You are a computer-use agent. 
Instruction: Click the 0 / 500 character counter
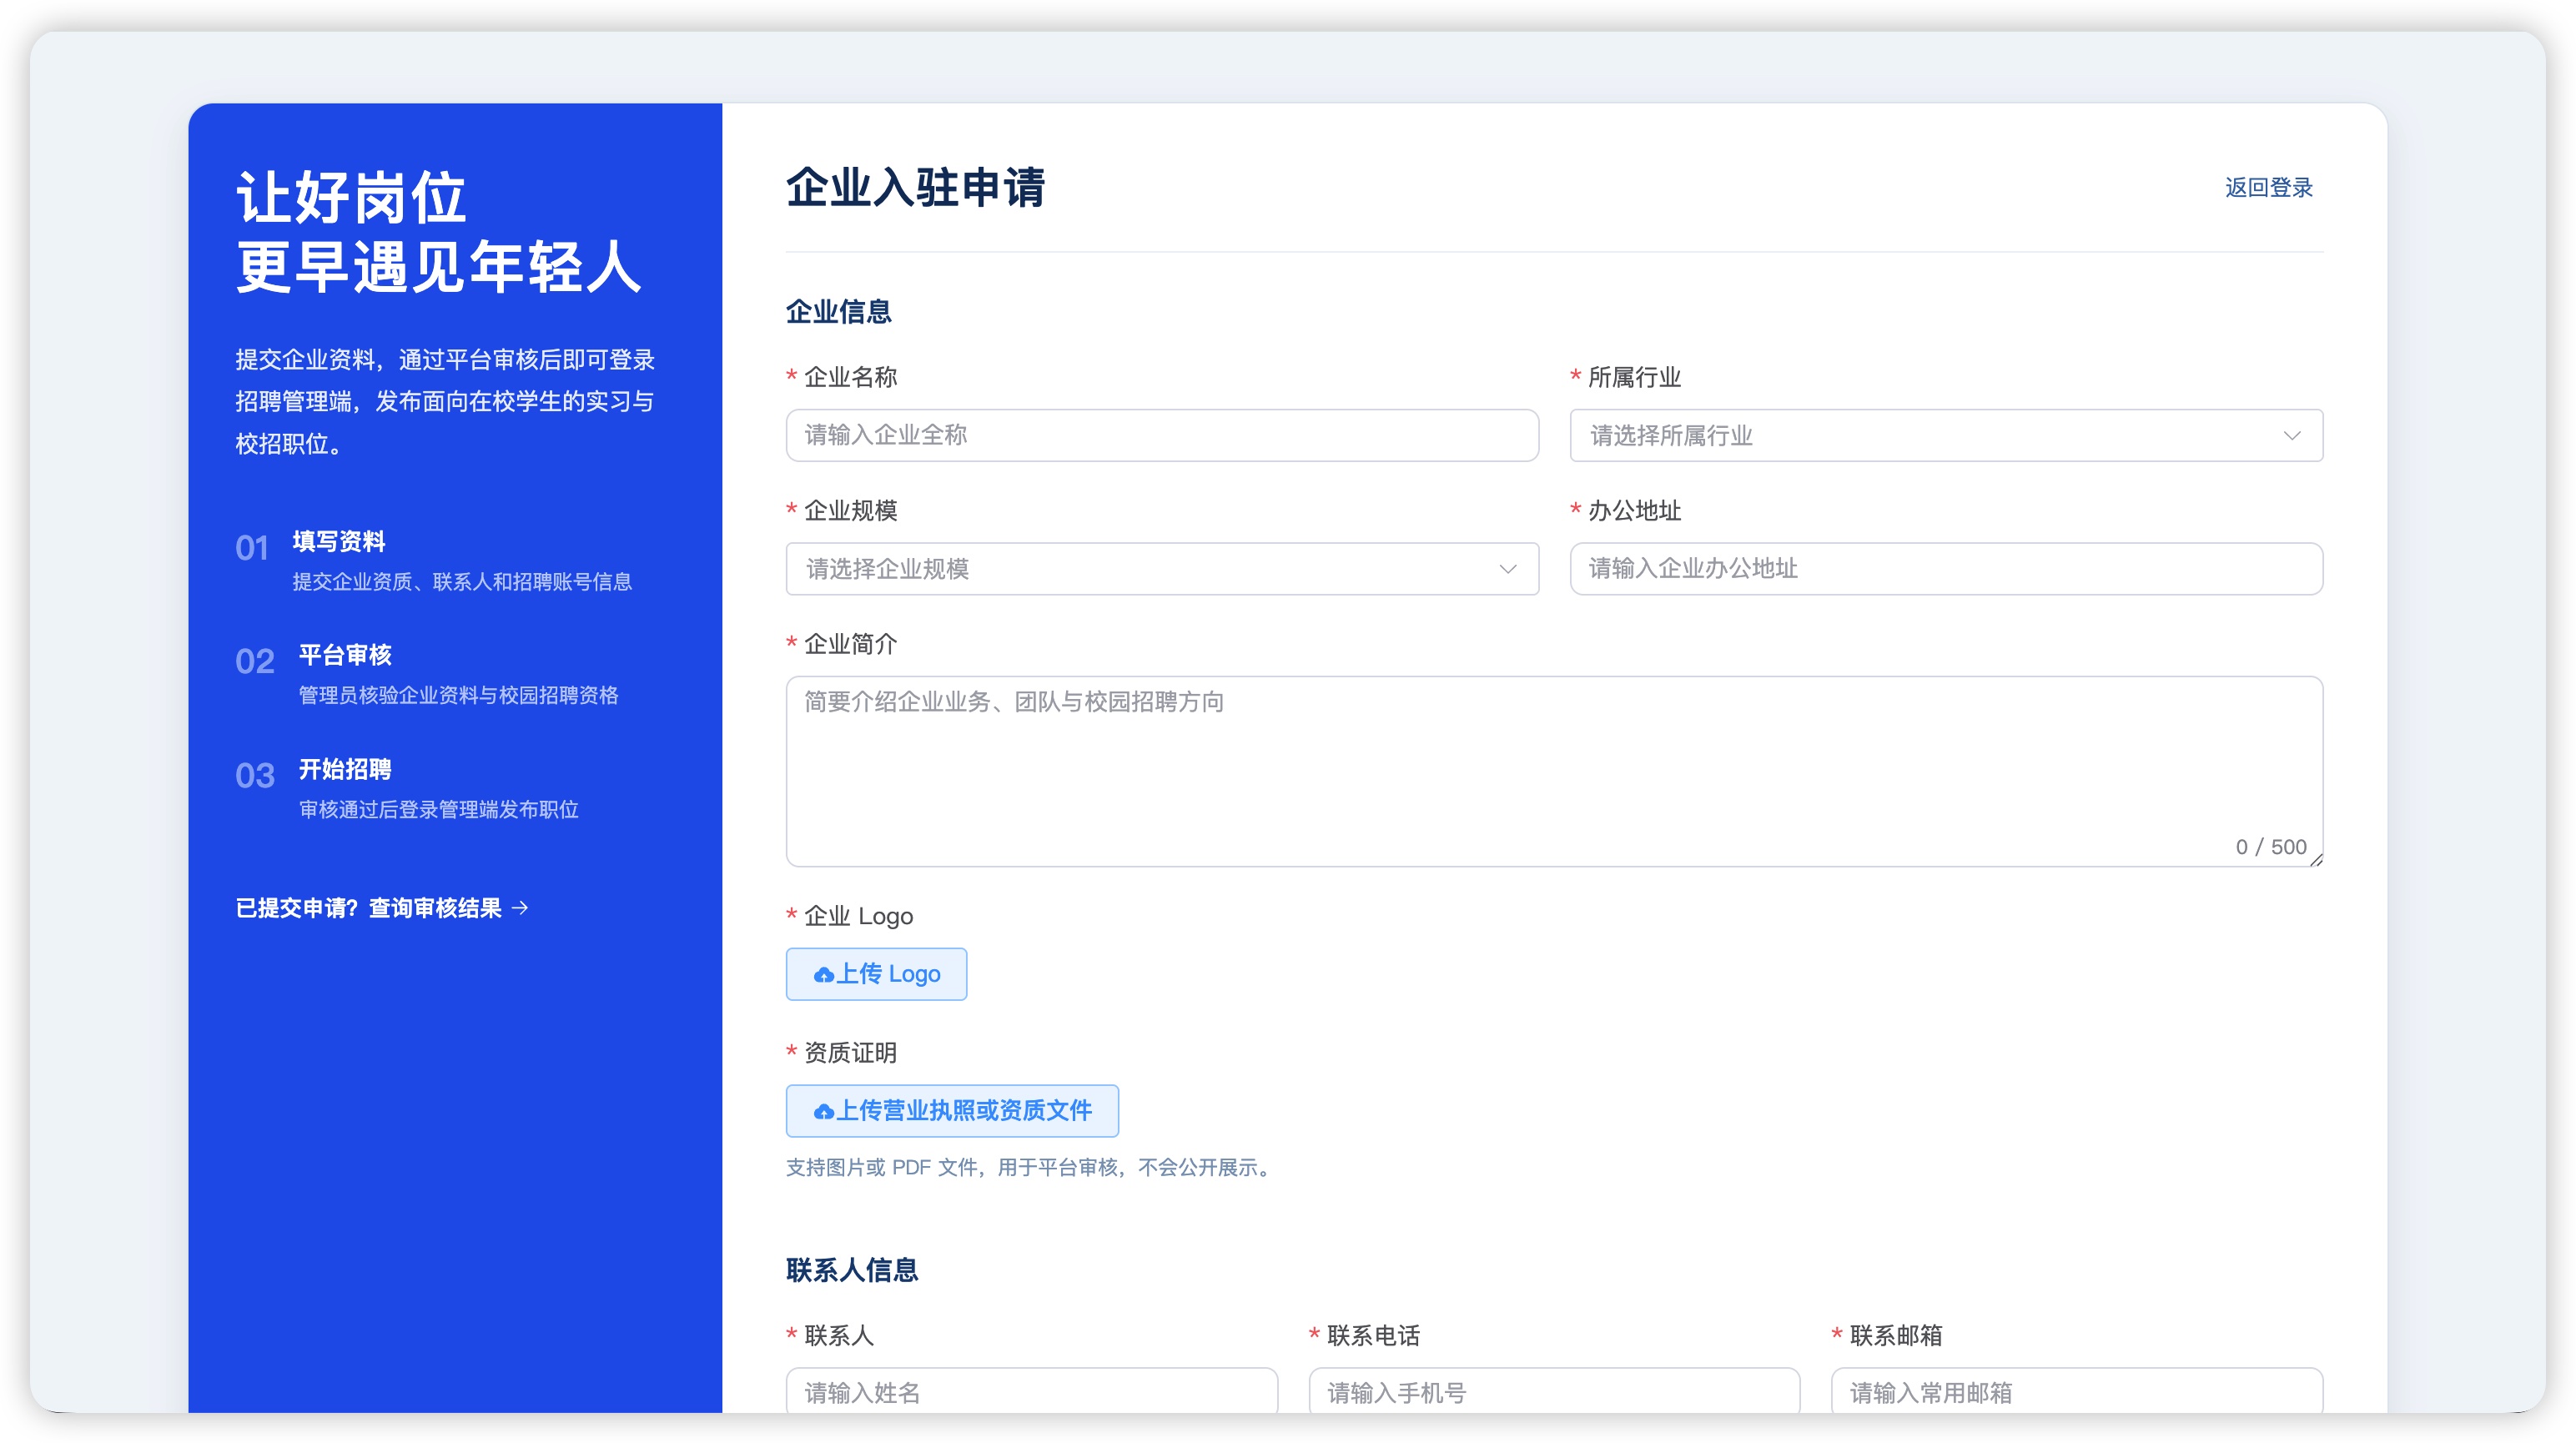coord(2270,847)
